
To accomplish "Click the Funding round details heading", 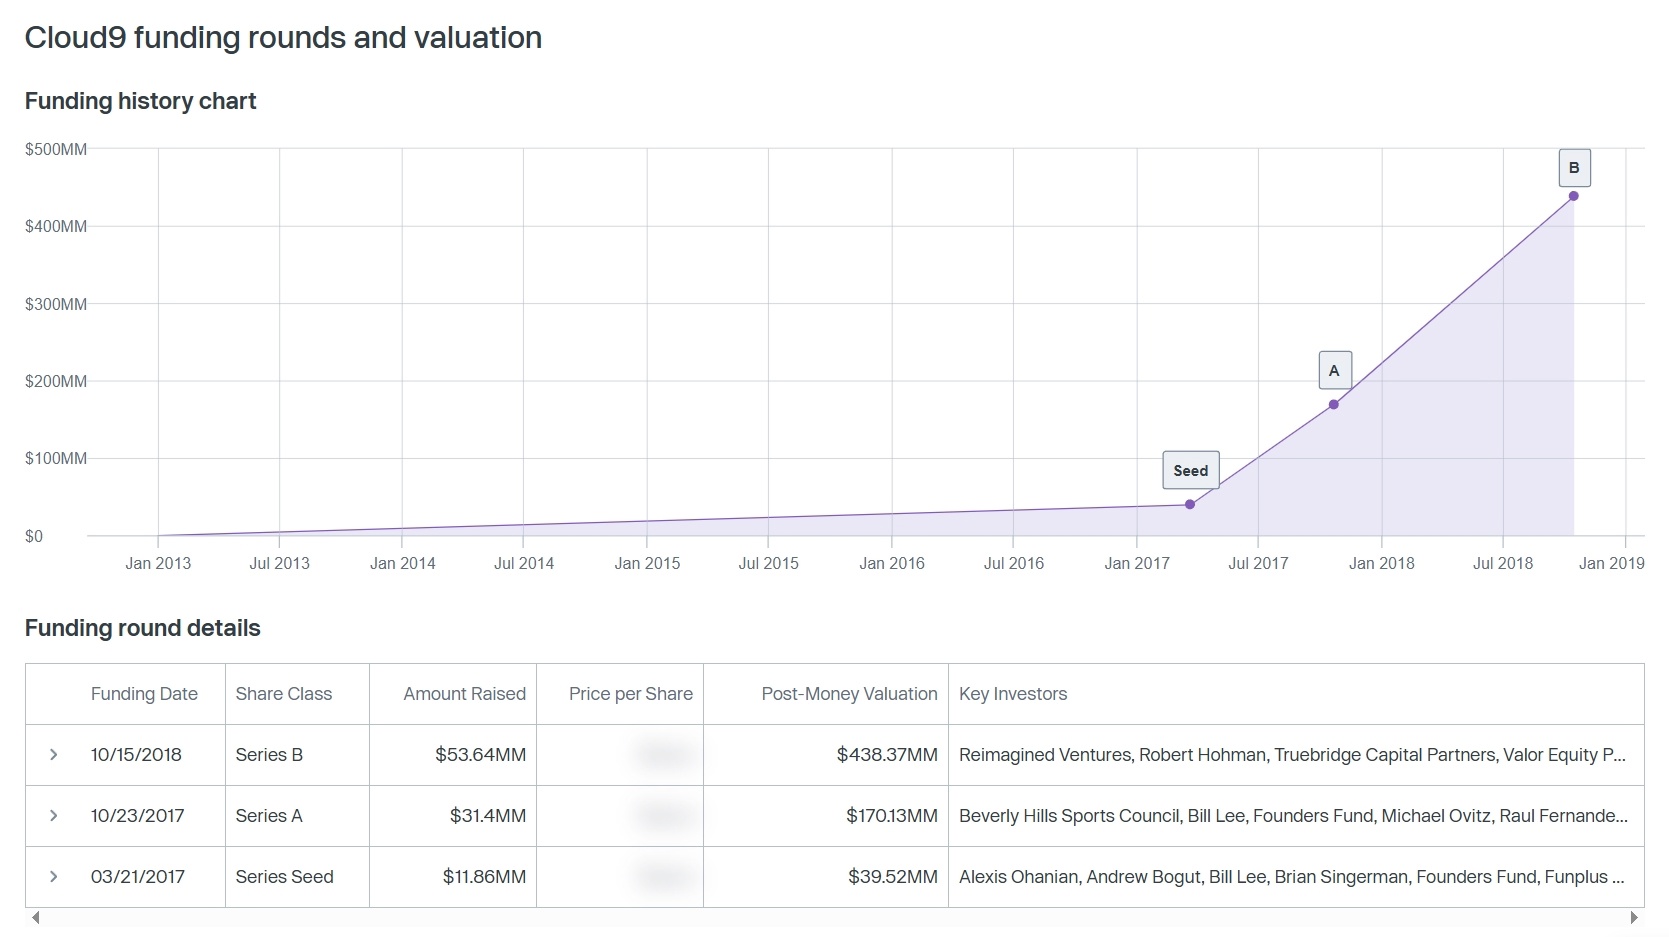I will click(x=143, y=628).
